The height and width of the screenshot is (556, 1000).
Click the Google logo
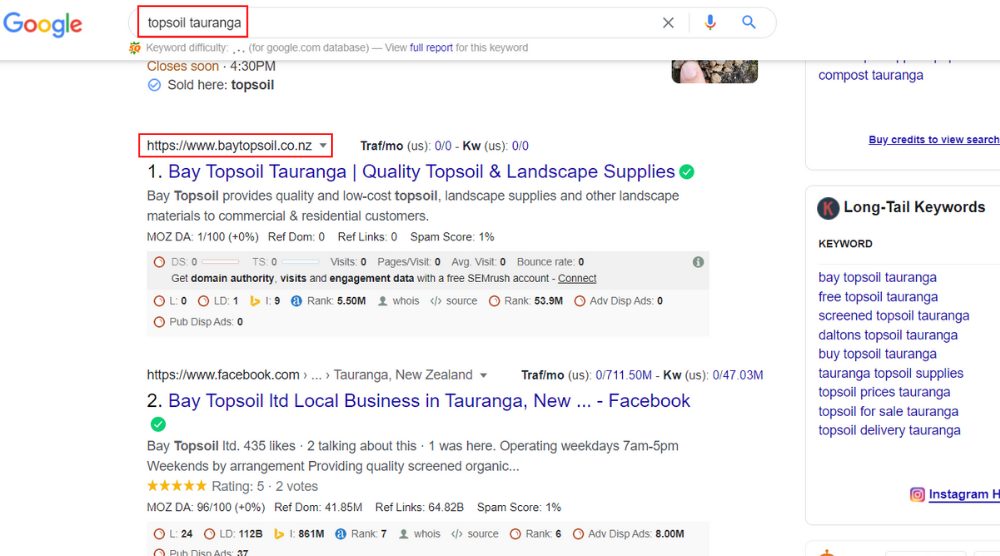tap(43, 24)
